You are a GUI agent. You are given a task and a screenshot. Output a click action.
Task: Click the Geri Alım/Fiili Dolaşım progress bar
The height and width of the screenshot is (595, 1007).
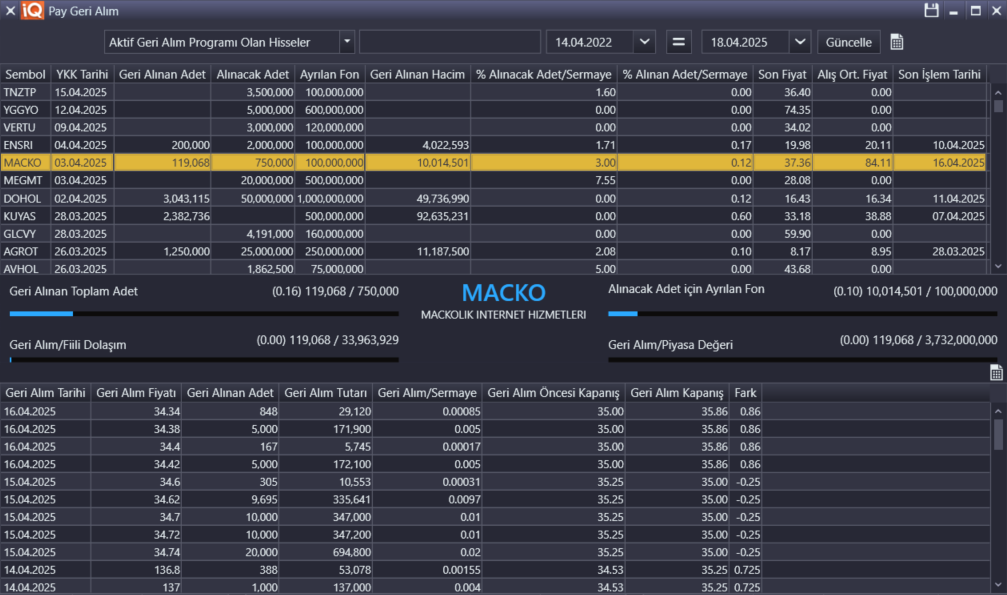pyautogui.click(x=204, y=360)
